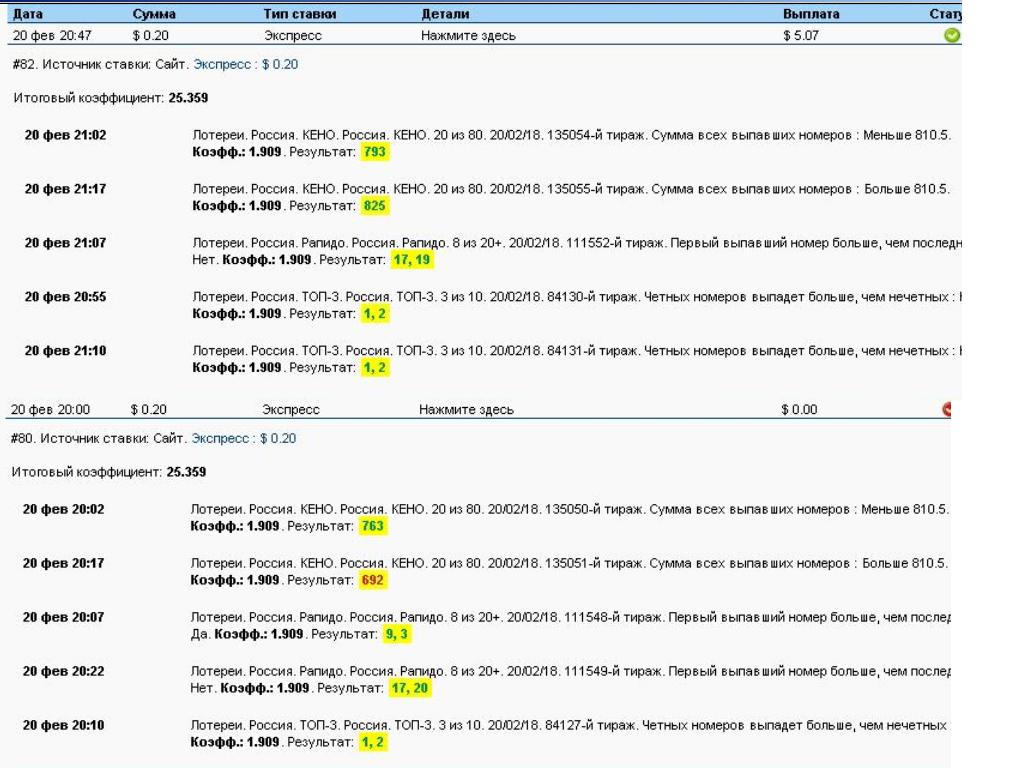Click time entry '20 фев 20:22'
This screenshot has width=1024, height=768.
pos(63,671)
